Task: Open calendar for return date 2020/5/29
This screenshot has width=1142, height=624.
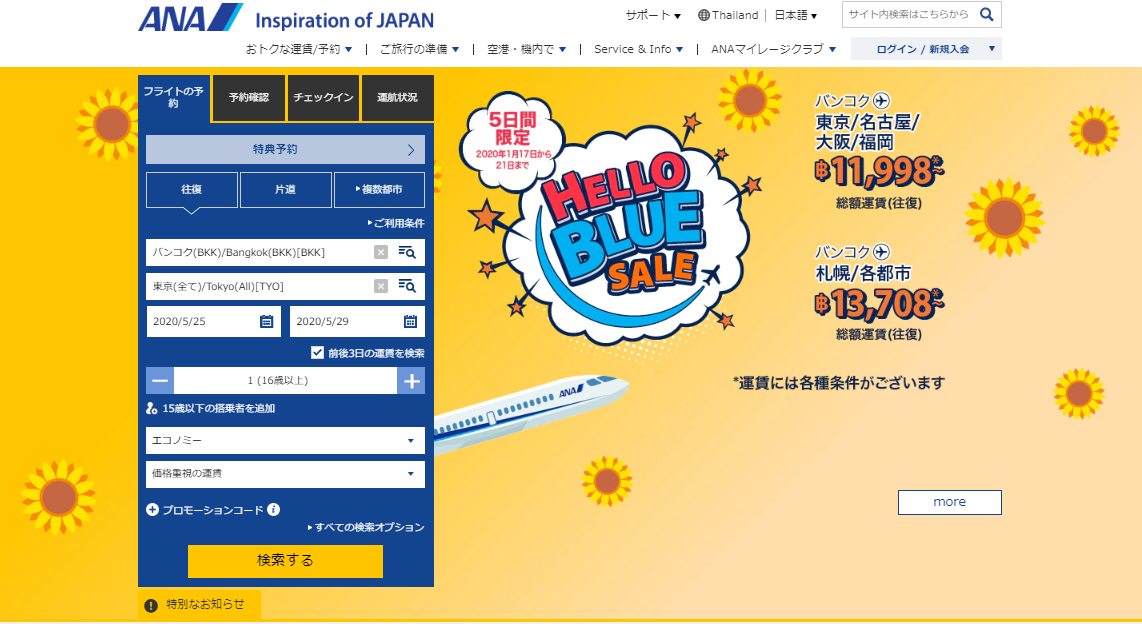Action: pos(410,322)
